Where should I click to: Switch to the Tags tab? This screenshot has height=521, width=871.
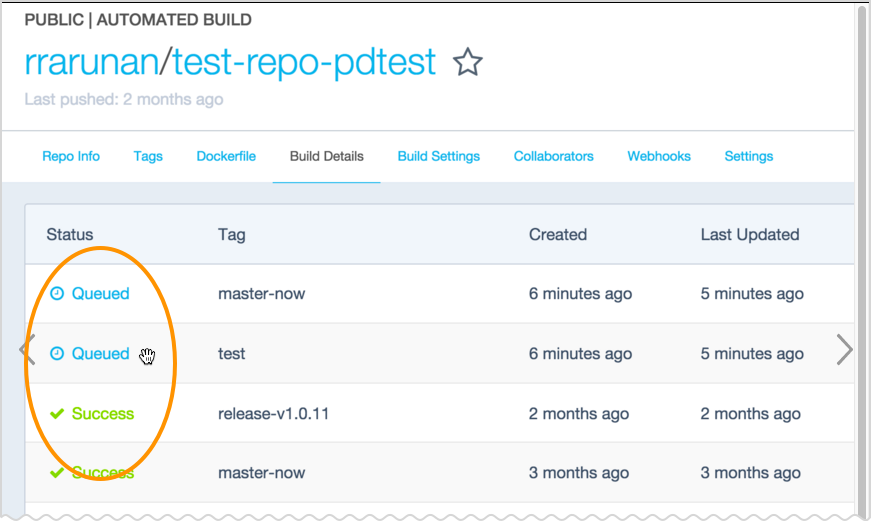[x=148, y=156]
